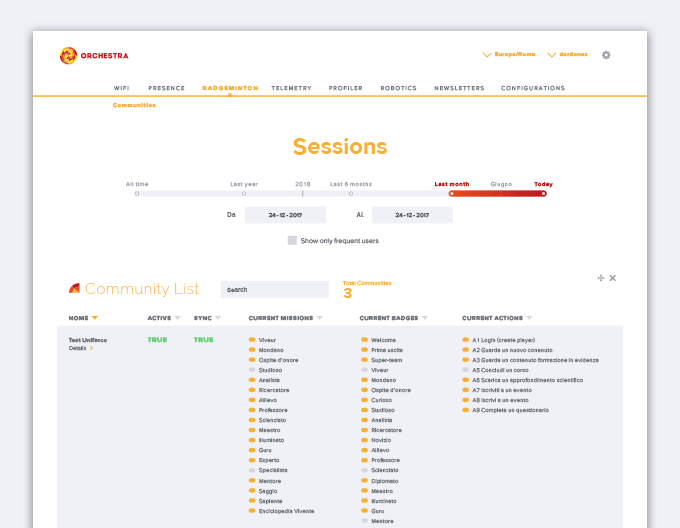Image resolution: width=680 pixels, height=528 pixels.
Task: Close the Community List panel
Action: [613, 278]
